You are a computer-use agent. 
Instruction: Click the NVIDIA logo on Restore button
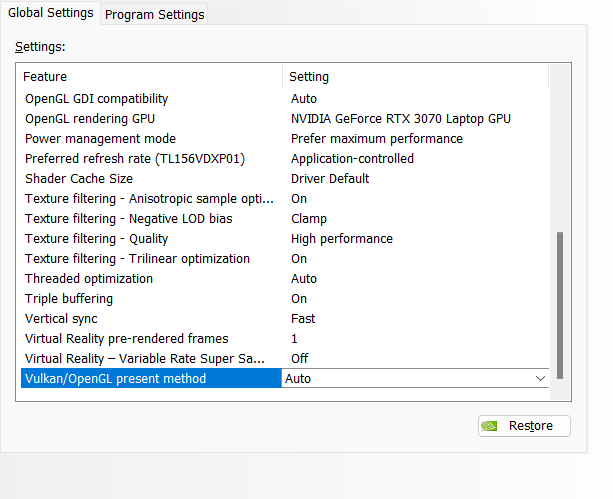[x=489, y=426]
